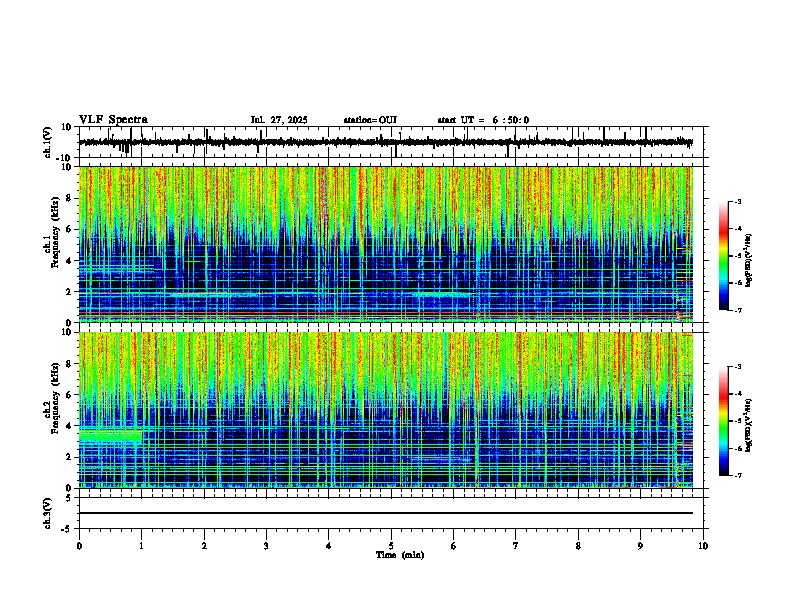Image resolution: width=792 pixels, height=612 pixels.
Task: Click the ch.1 voltage waveform trace
Action: [386, 142]
